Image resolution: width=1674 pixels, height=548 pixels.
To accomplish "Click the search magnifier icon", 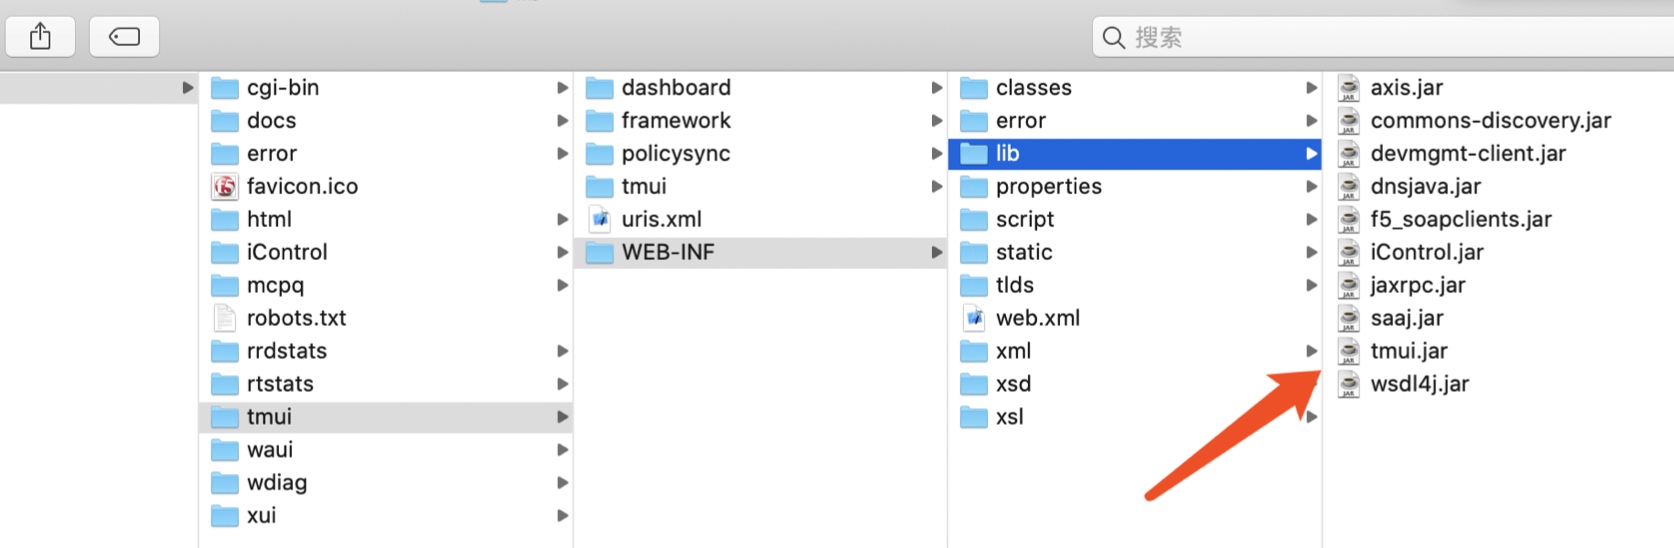I will point(1114,38).
